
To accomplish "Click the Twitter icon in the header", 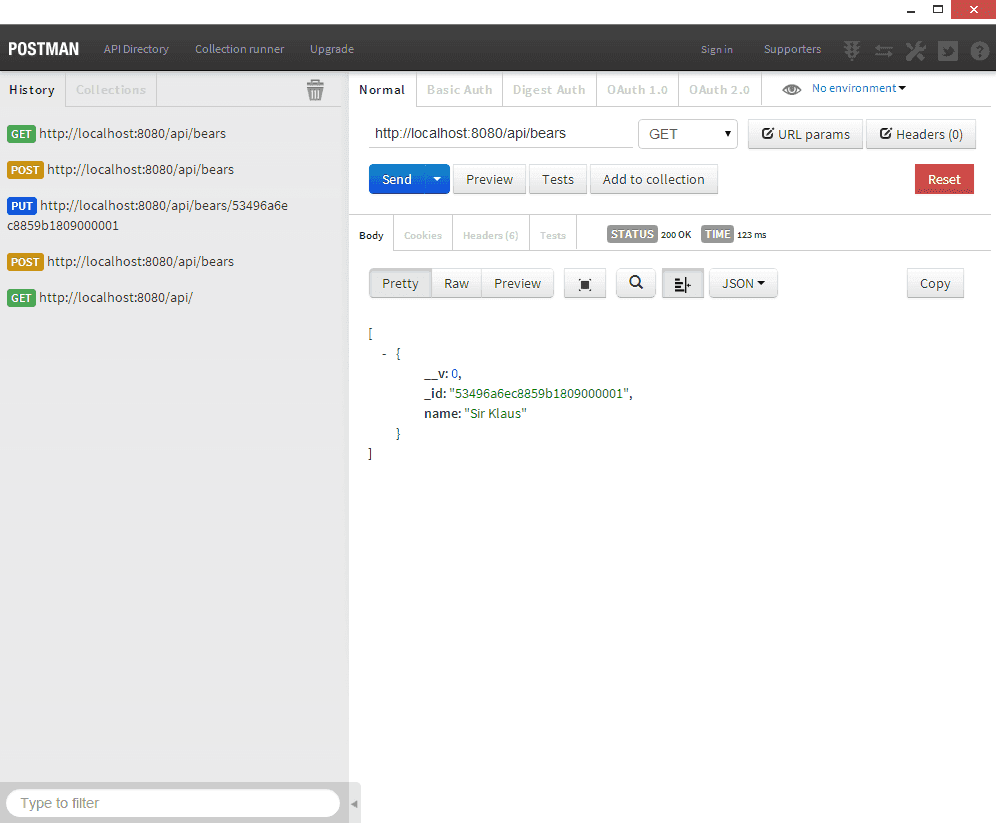I will coord(947,50).
